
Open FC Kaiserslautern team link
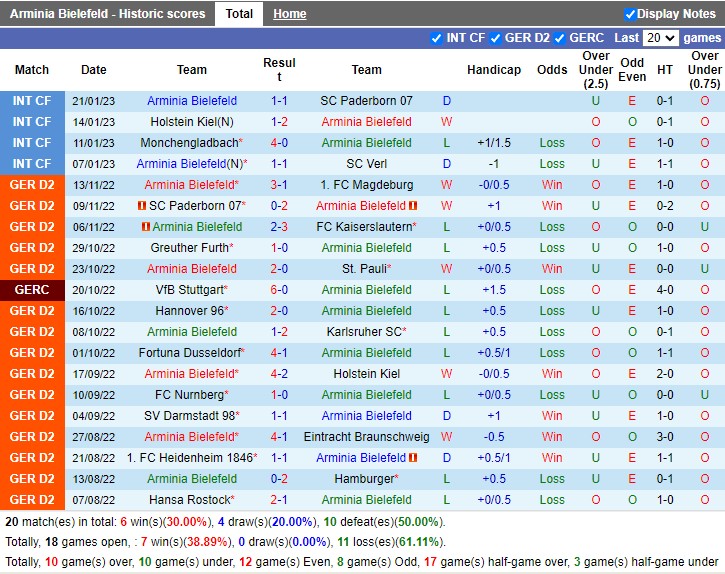click(364, 227)
